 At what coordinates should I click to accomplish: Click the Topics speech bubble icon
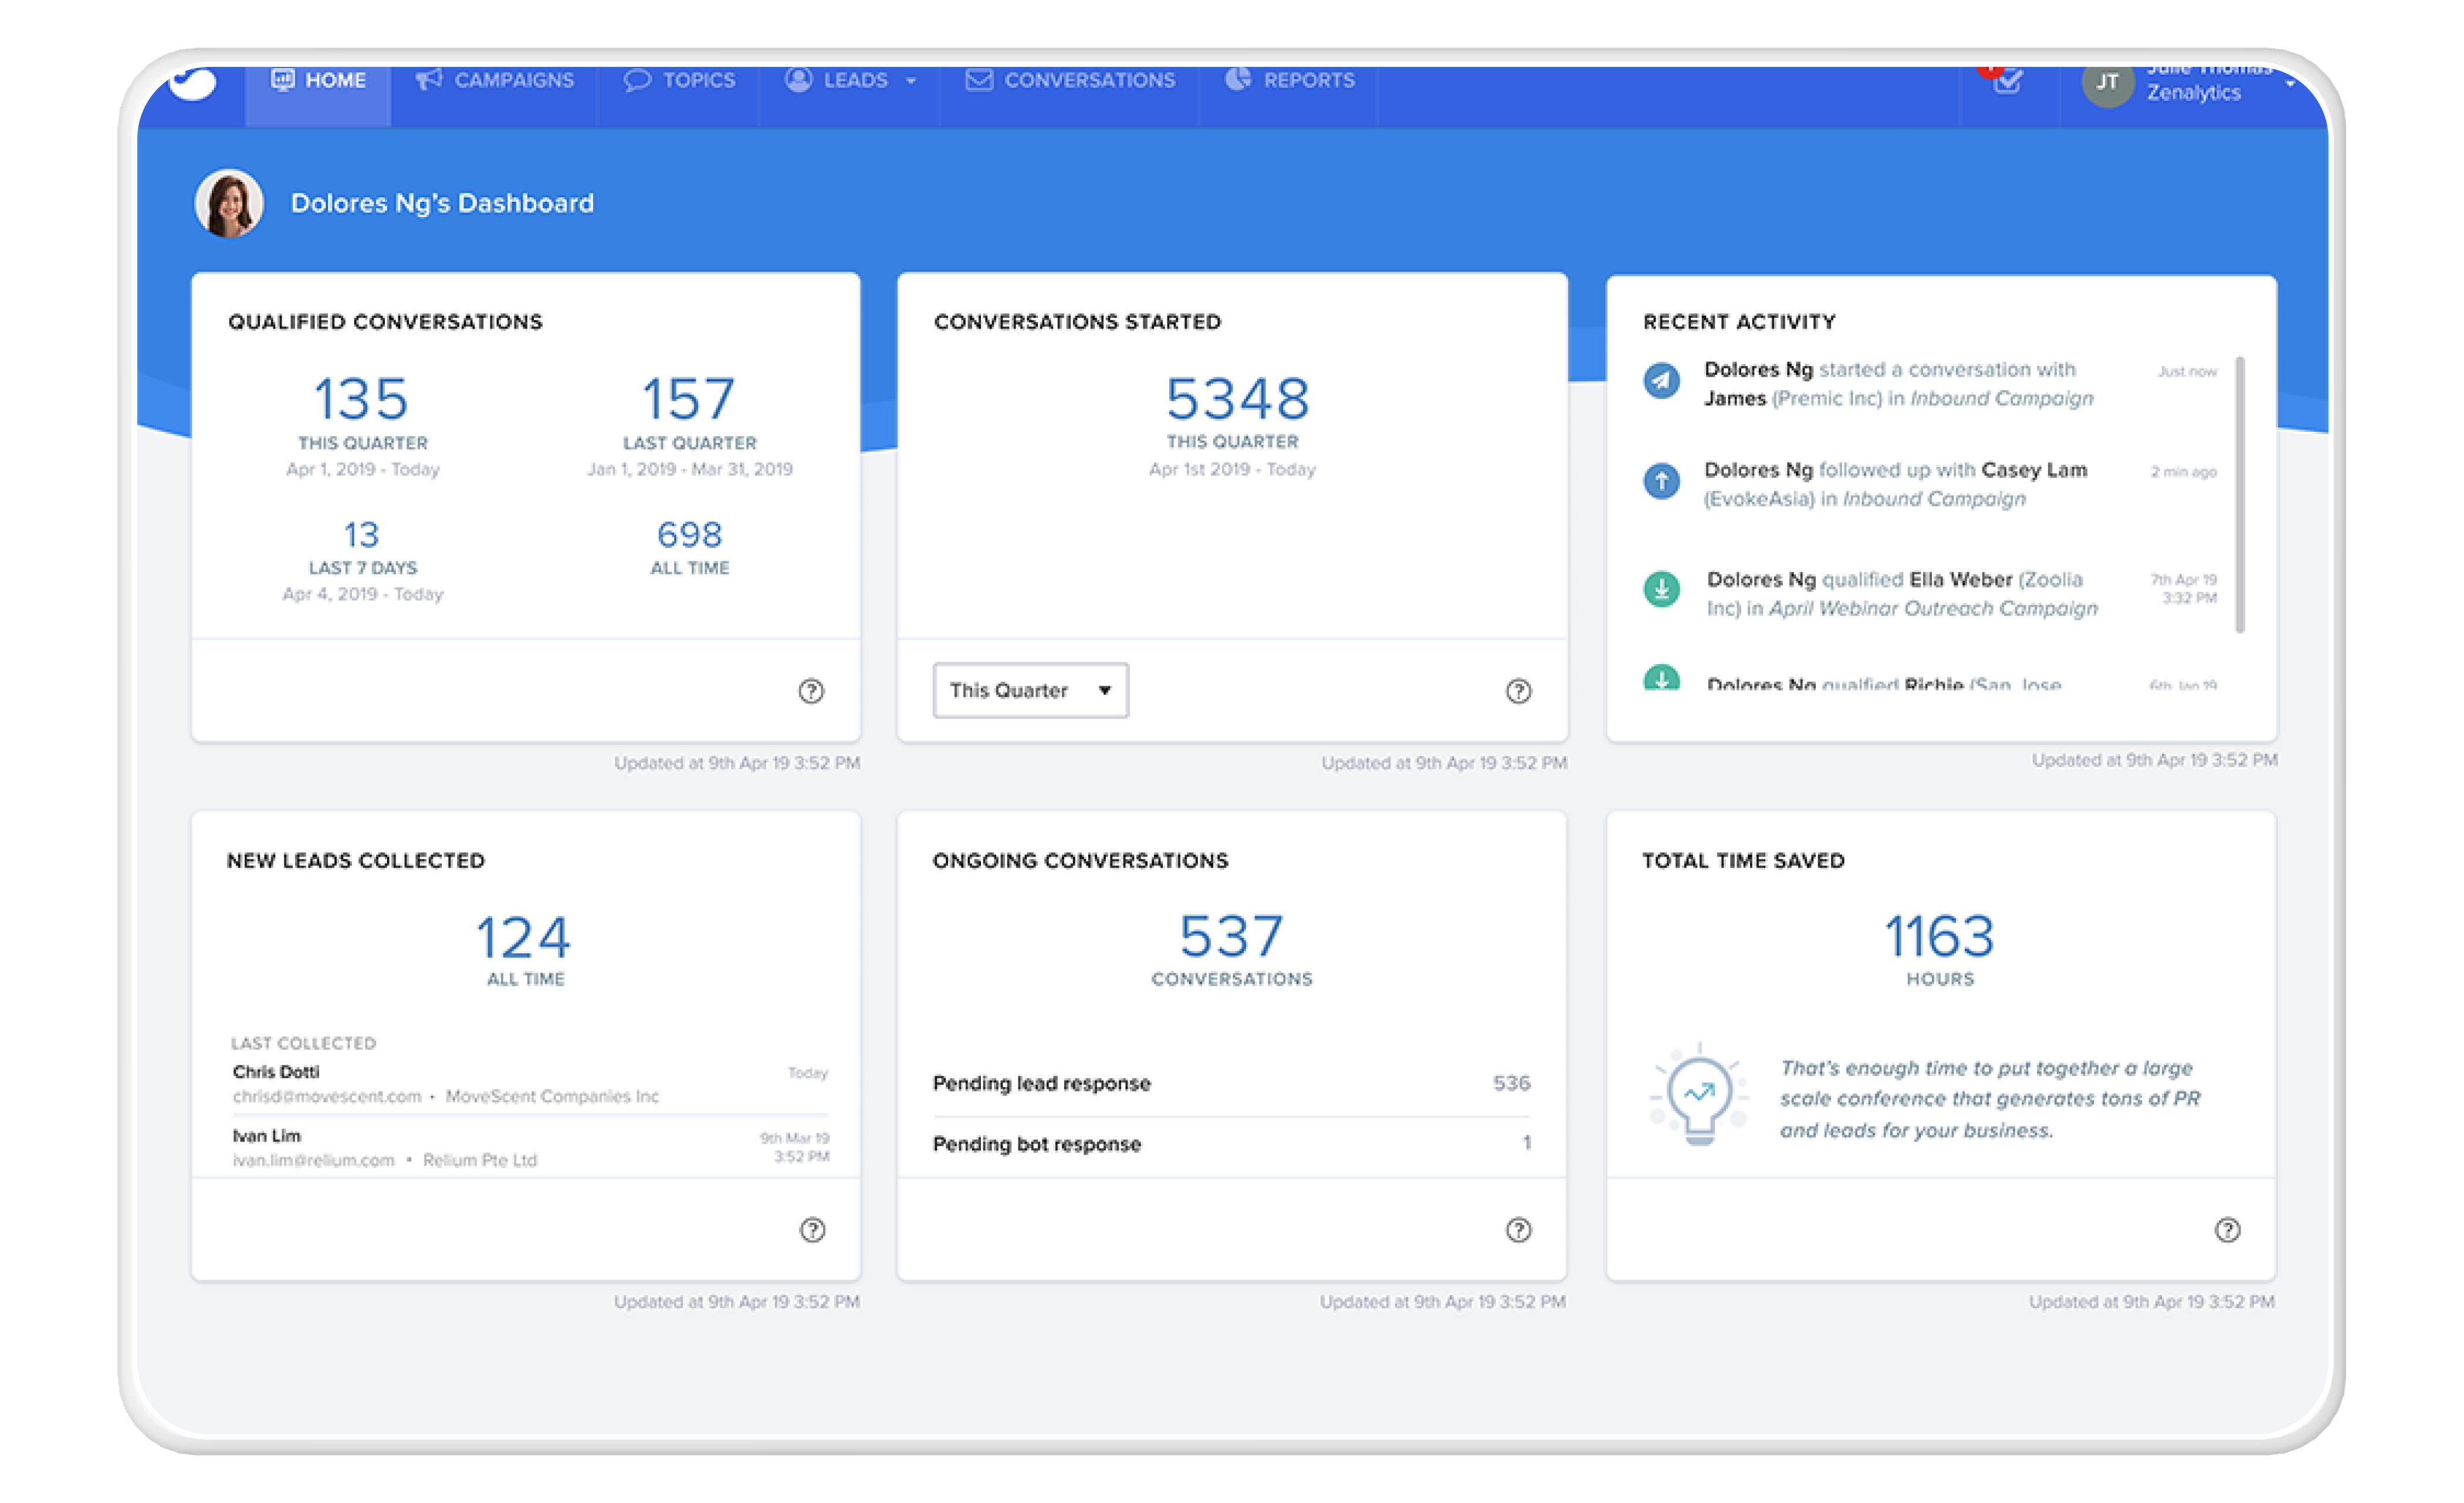637,79
